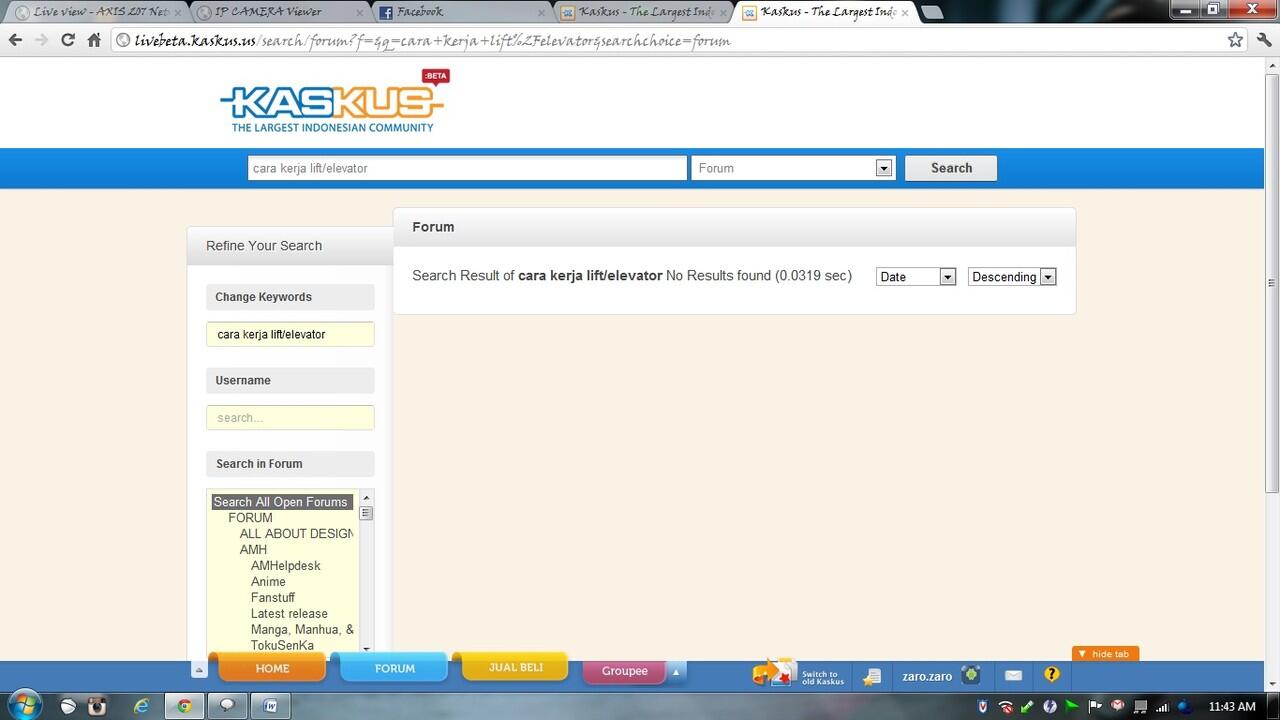Open JUAL BELI bottom tab
This screenshot has height=720, width=1280.
(x=516, y=667)
